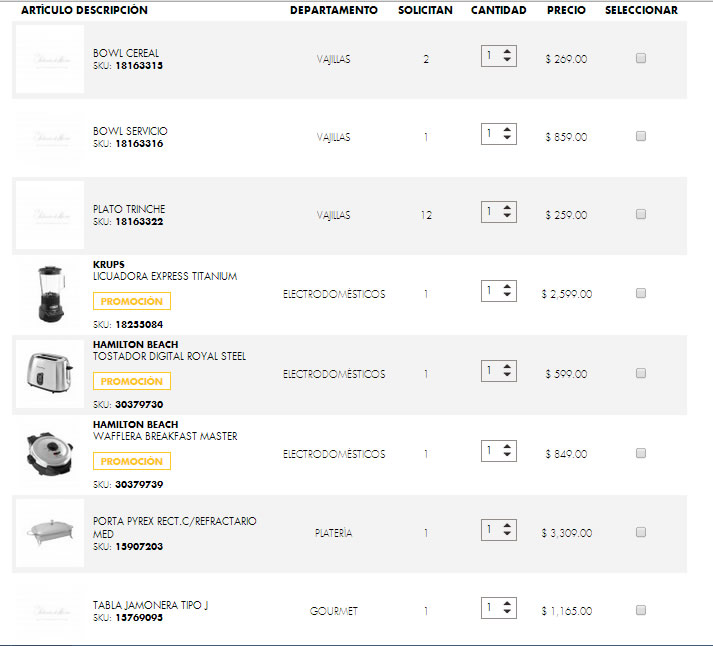Click the Porta Pyrex product image

pyautogui.click(x=50, y=532)
